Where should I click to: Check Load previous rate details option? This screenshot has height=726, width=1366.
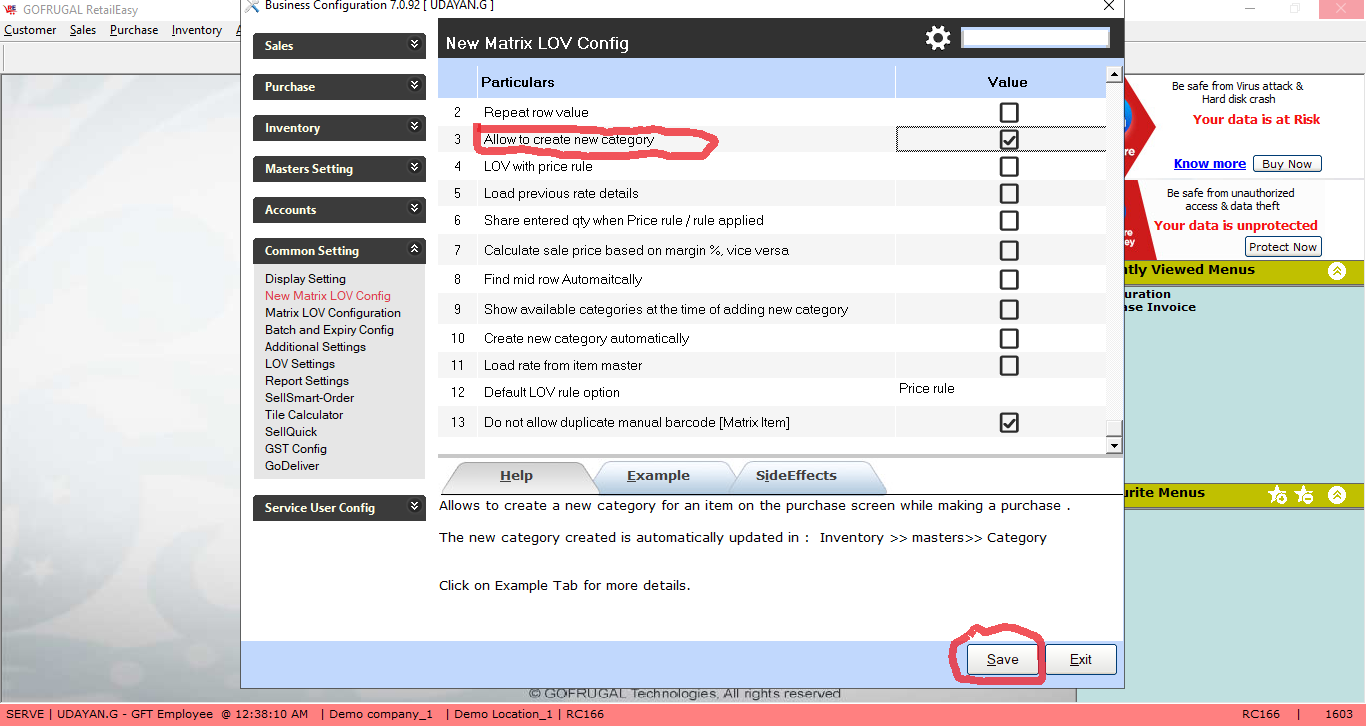pyautogui.click(x=1009, y=193)
